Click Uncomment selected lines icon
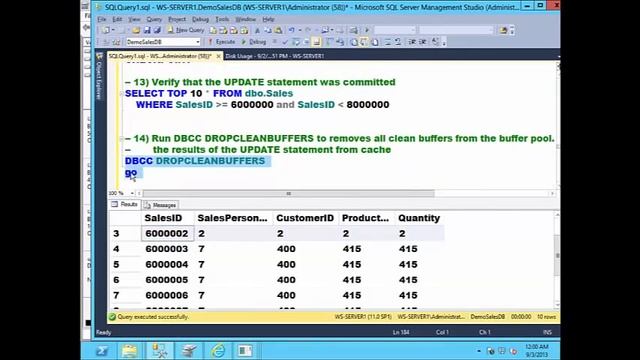640x360 pixels. point(397,42)
